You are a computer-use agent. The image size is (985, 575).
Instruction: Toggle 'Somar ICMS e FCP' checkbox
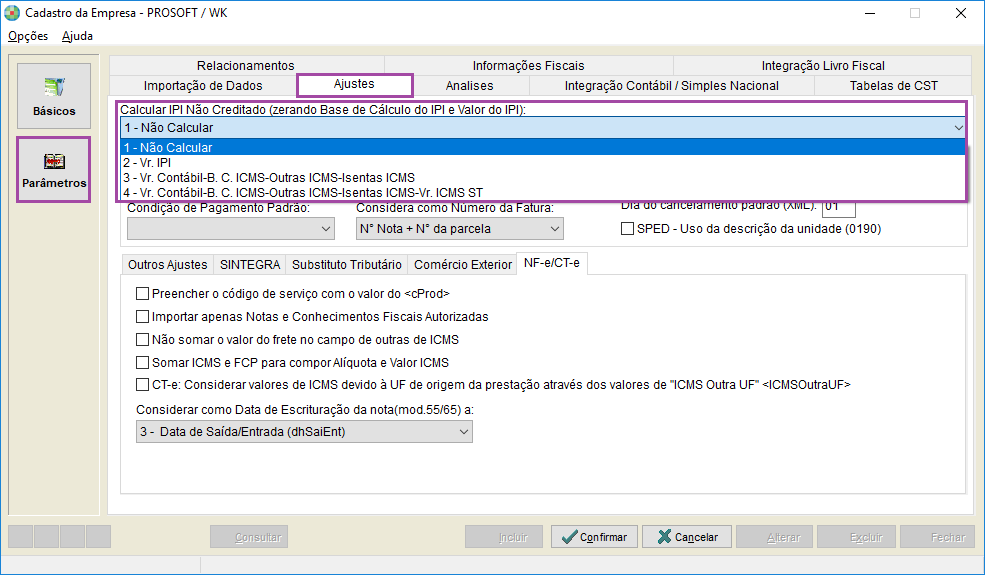coord(142,362)
